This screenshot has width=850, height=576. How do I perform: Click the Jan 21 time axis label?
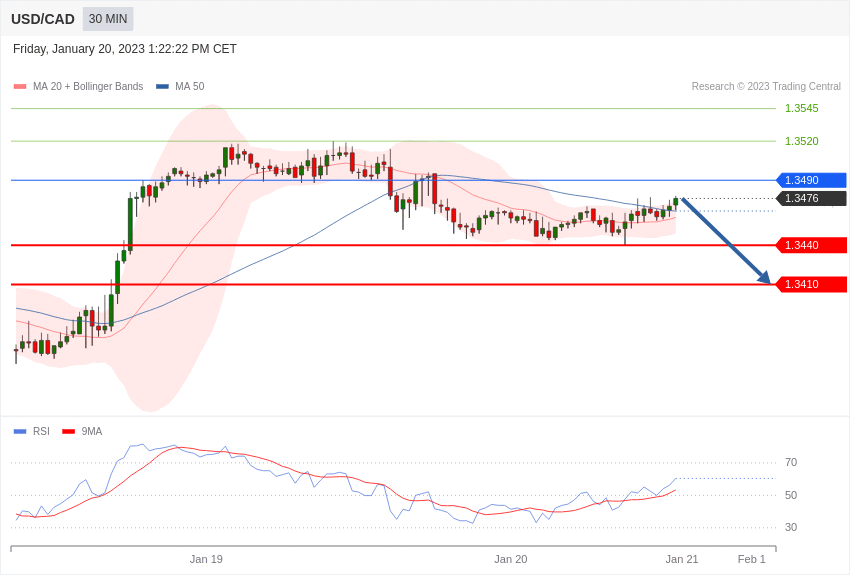(x=682, y=559)
